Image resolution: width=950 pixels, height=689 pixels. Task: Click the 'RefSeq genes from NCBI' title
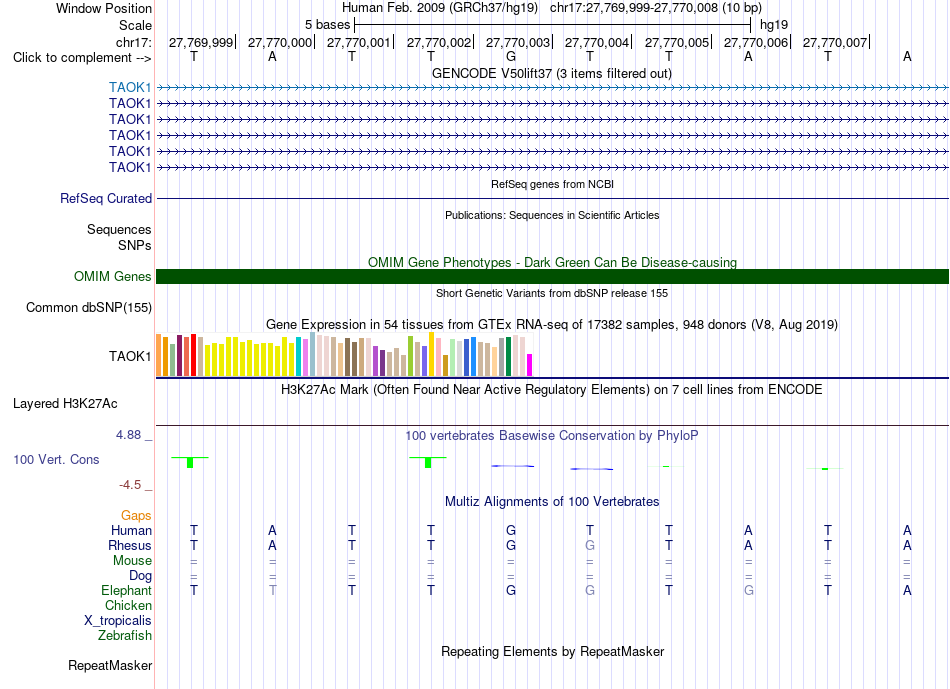552,184
